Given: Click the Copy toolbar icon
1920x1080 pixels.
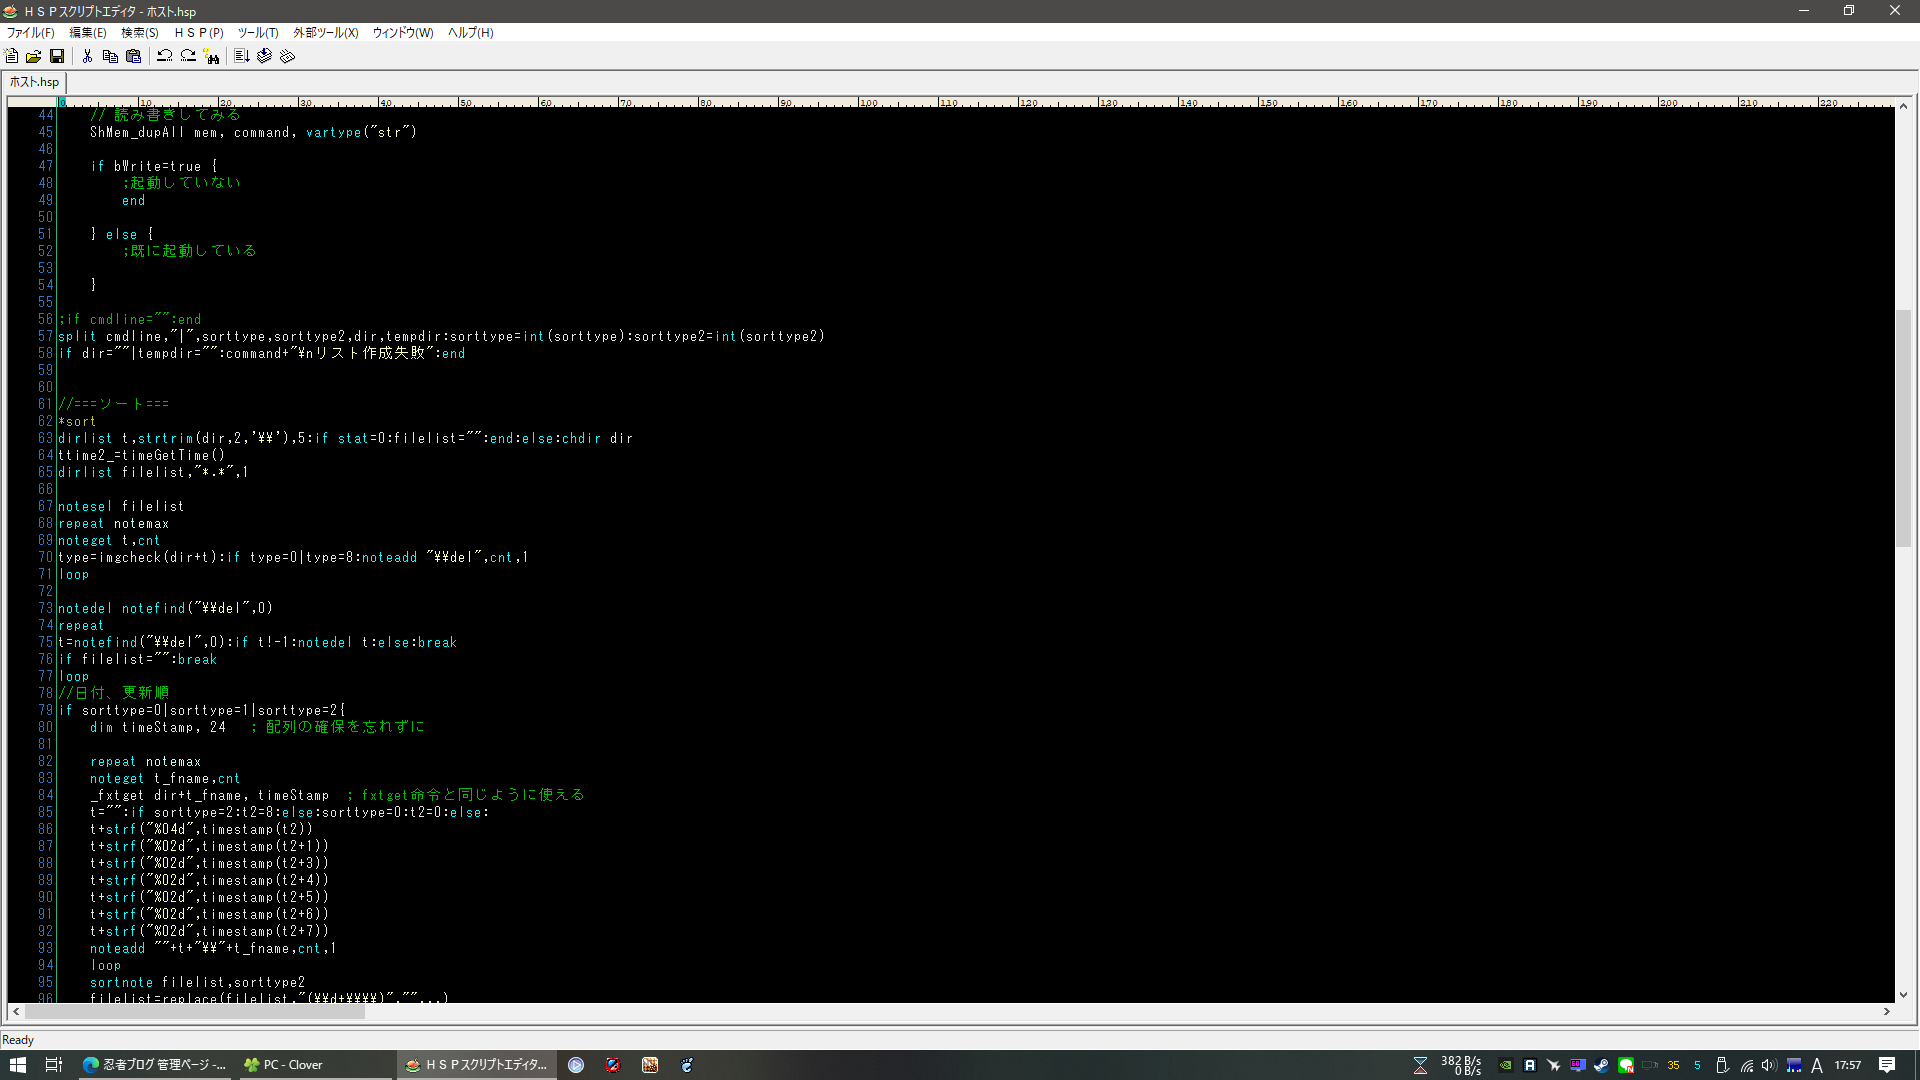Looking at the screenshot, I should click(110, 57).
